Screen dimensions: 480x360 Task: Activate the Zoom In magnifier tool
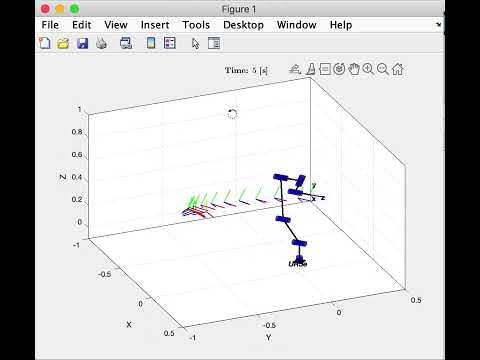click(368, 69)
